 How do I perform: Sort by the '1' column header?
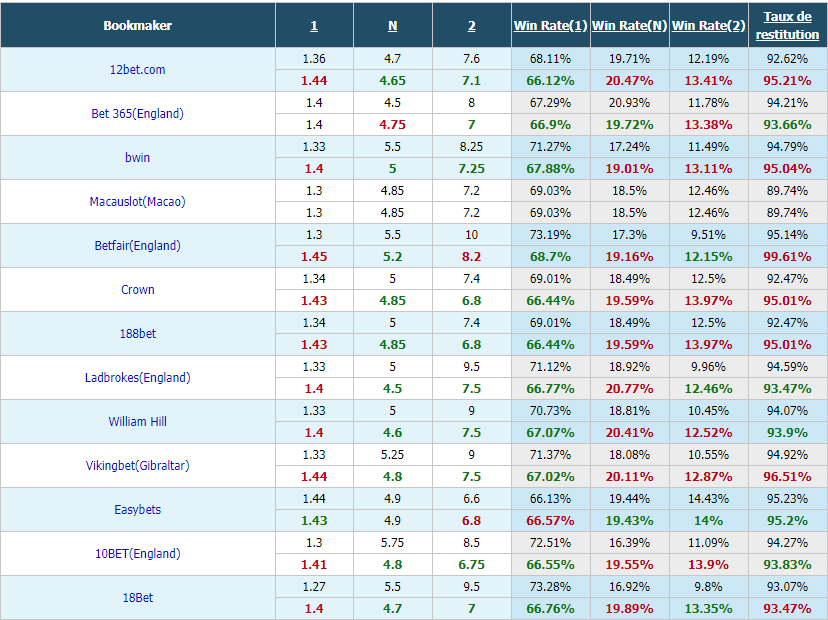[314, 26]
